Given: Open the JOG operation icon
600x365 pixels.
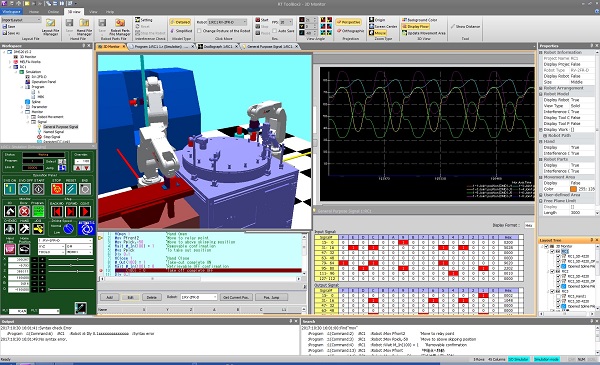Looking at the screenshot, I should coord(38,229).
